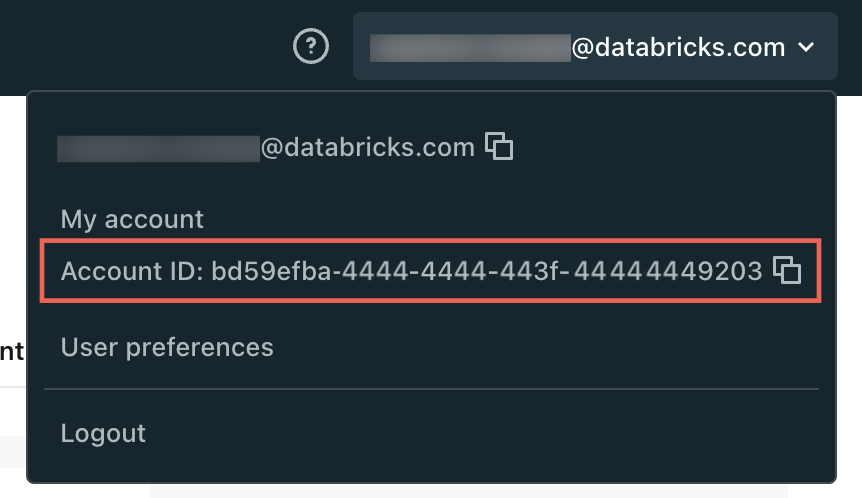Select User preferences menu entry
This screenshot has height=498, width=862.
click(x=167, y=347)
